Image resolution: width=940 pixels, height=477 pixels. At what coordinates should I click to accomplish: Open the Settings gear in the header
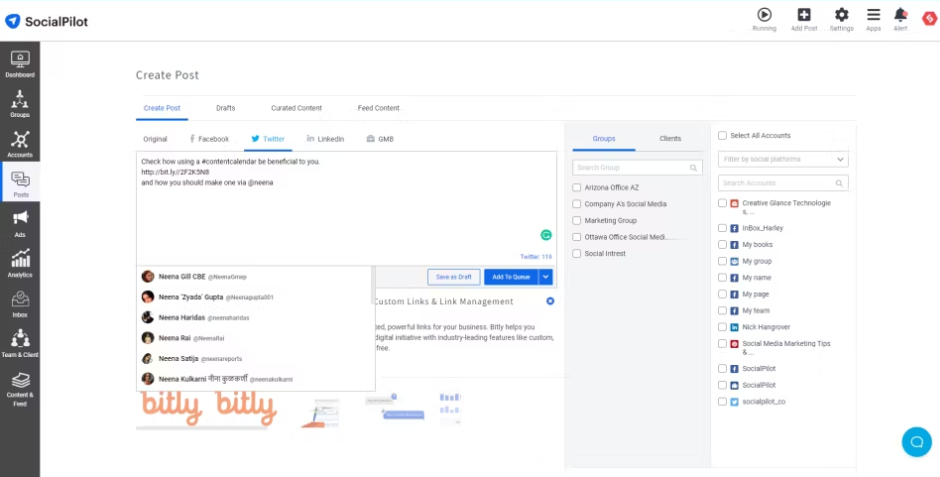pyautogui.click(x=841, y=17)
